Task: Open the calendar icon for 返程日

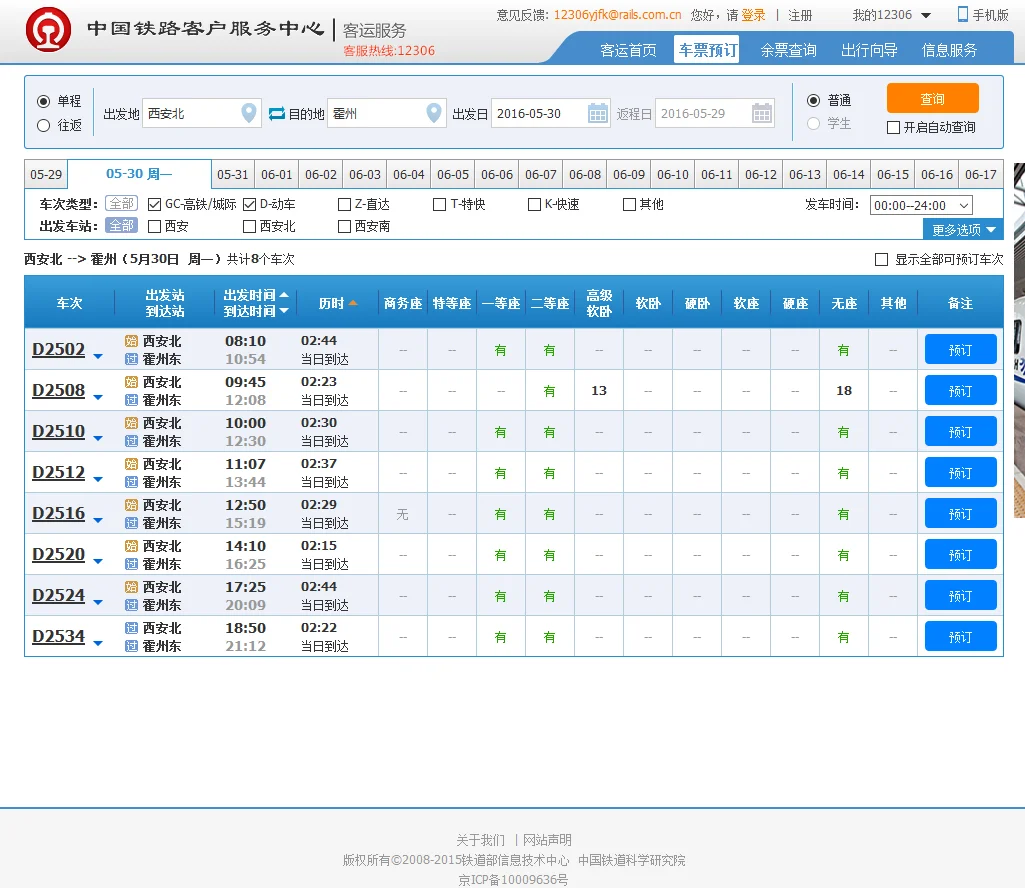Action: tap(762, 113)
